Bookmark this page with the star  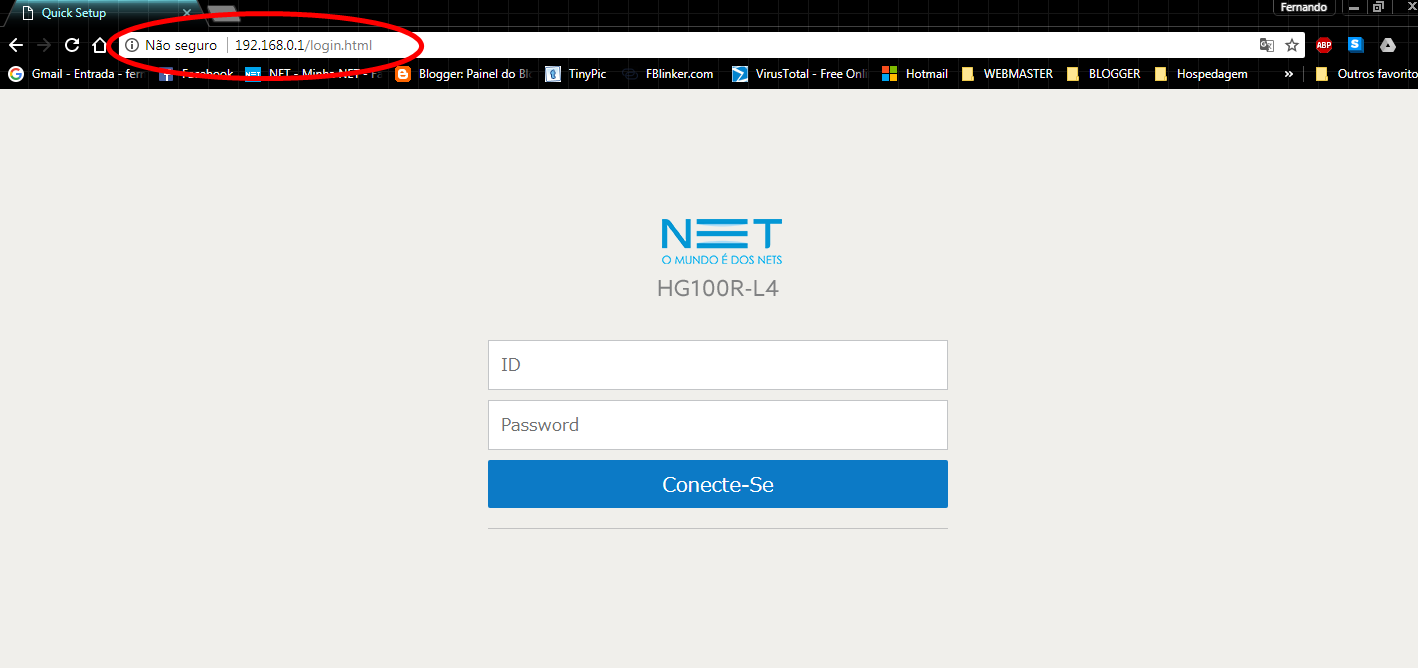(1292, 45)
